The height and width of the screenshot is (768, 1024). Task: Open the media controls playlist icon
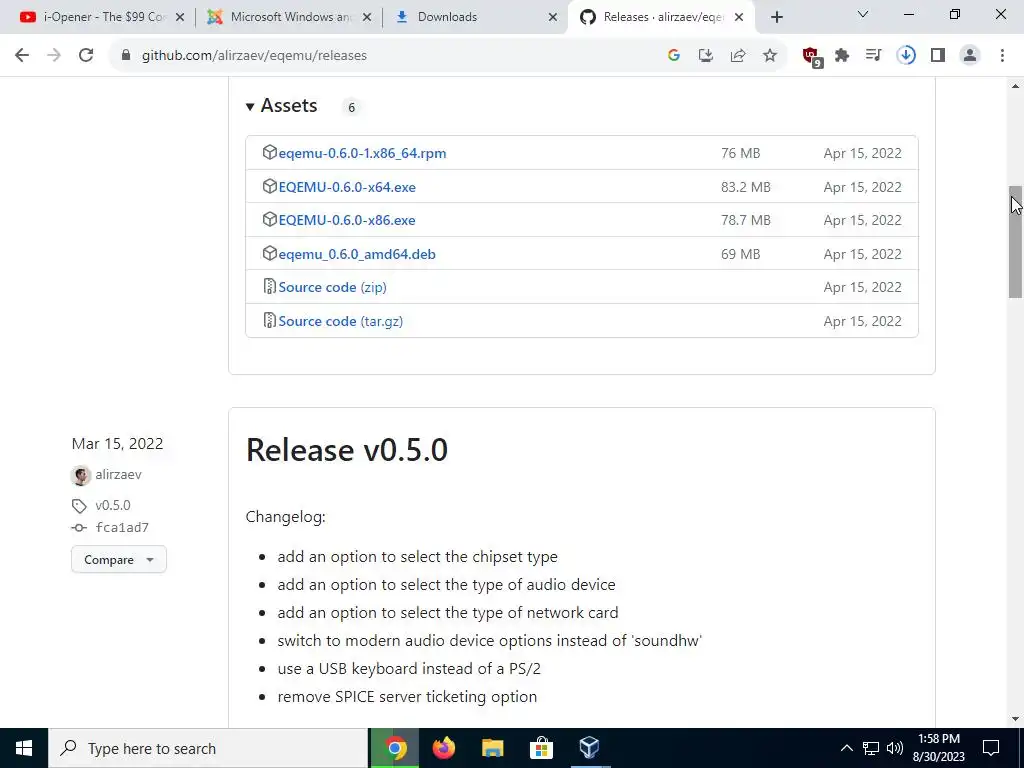pyautogui.click(x=874, y=56)
